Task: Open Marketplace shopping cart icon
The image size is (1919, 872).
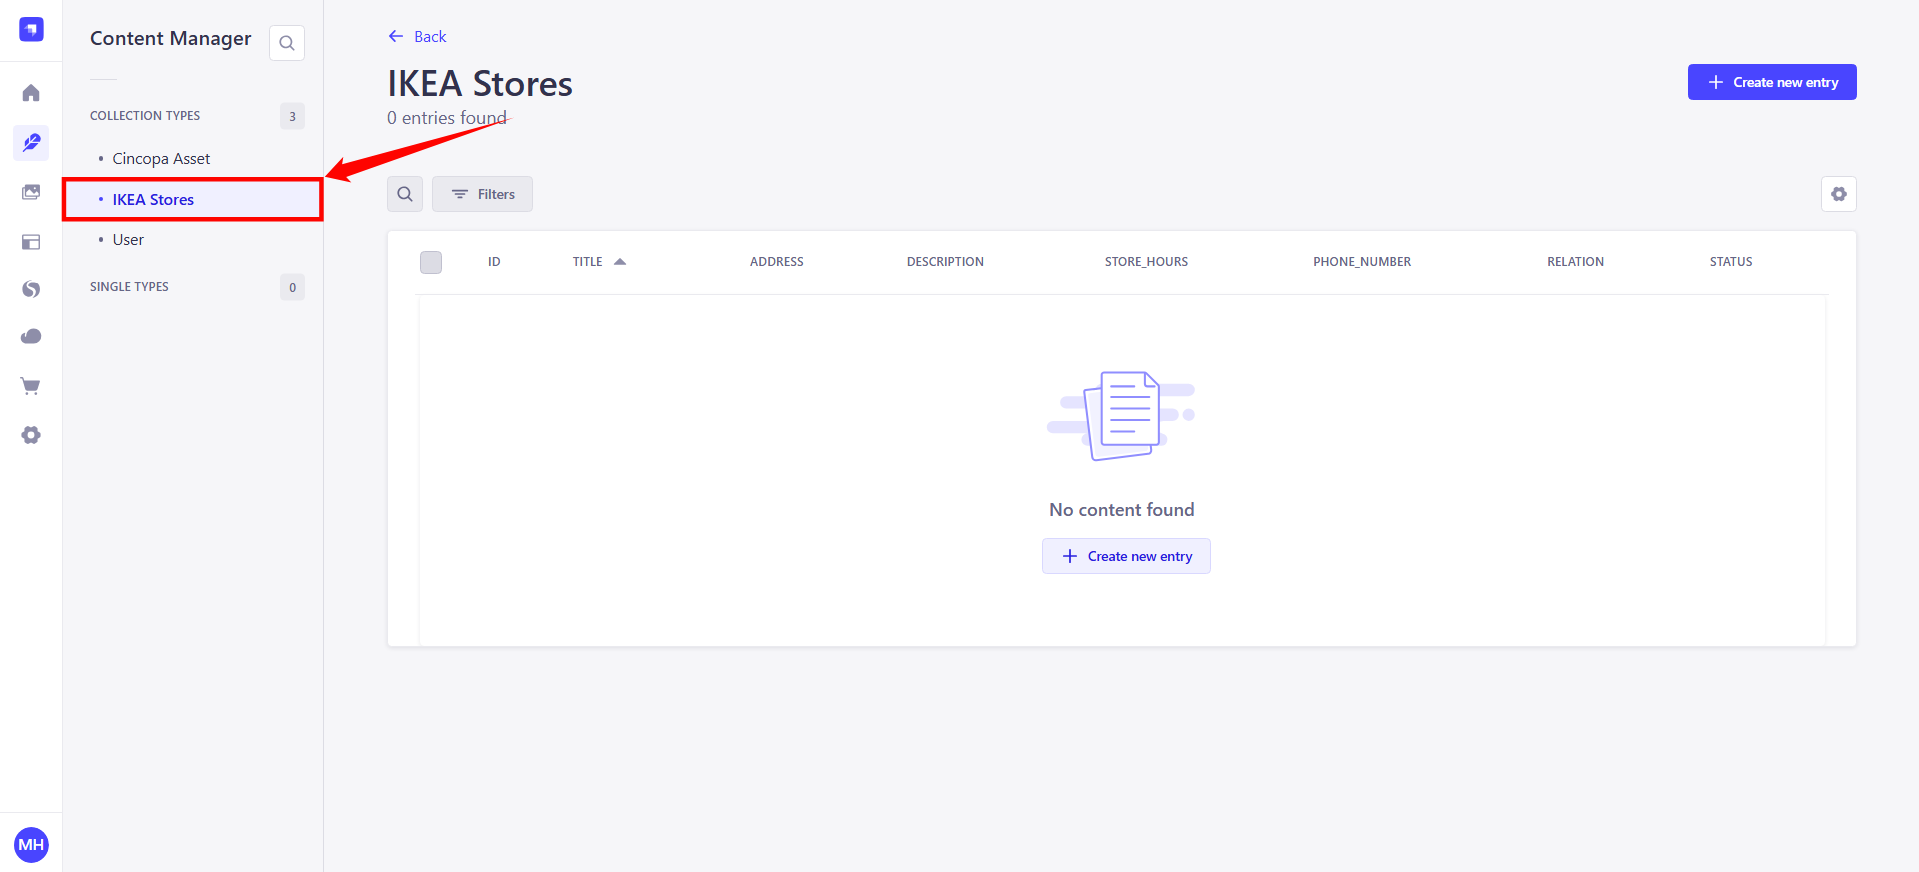Action: 31,386
